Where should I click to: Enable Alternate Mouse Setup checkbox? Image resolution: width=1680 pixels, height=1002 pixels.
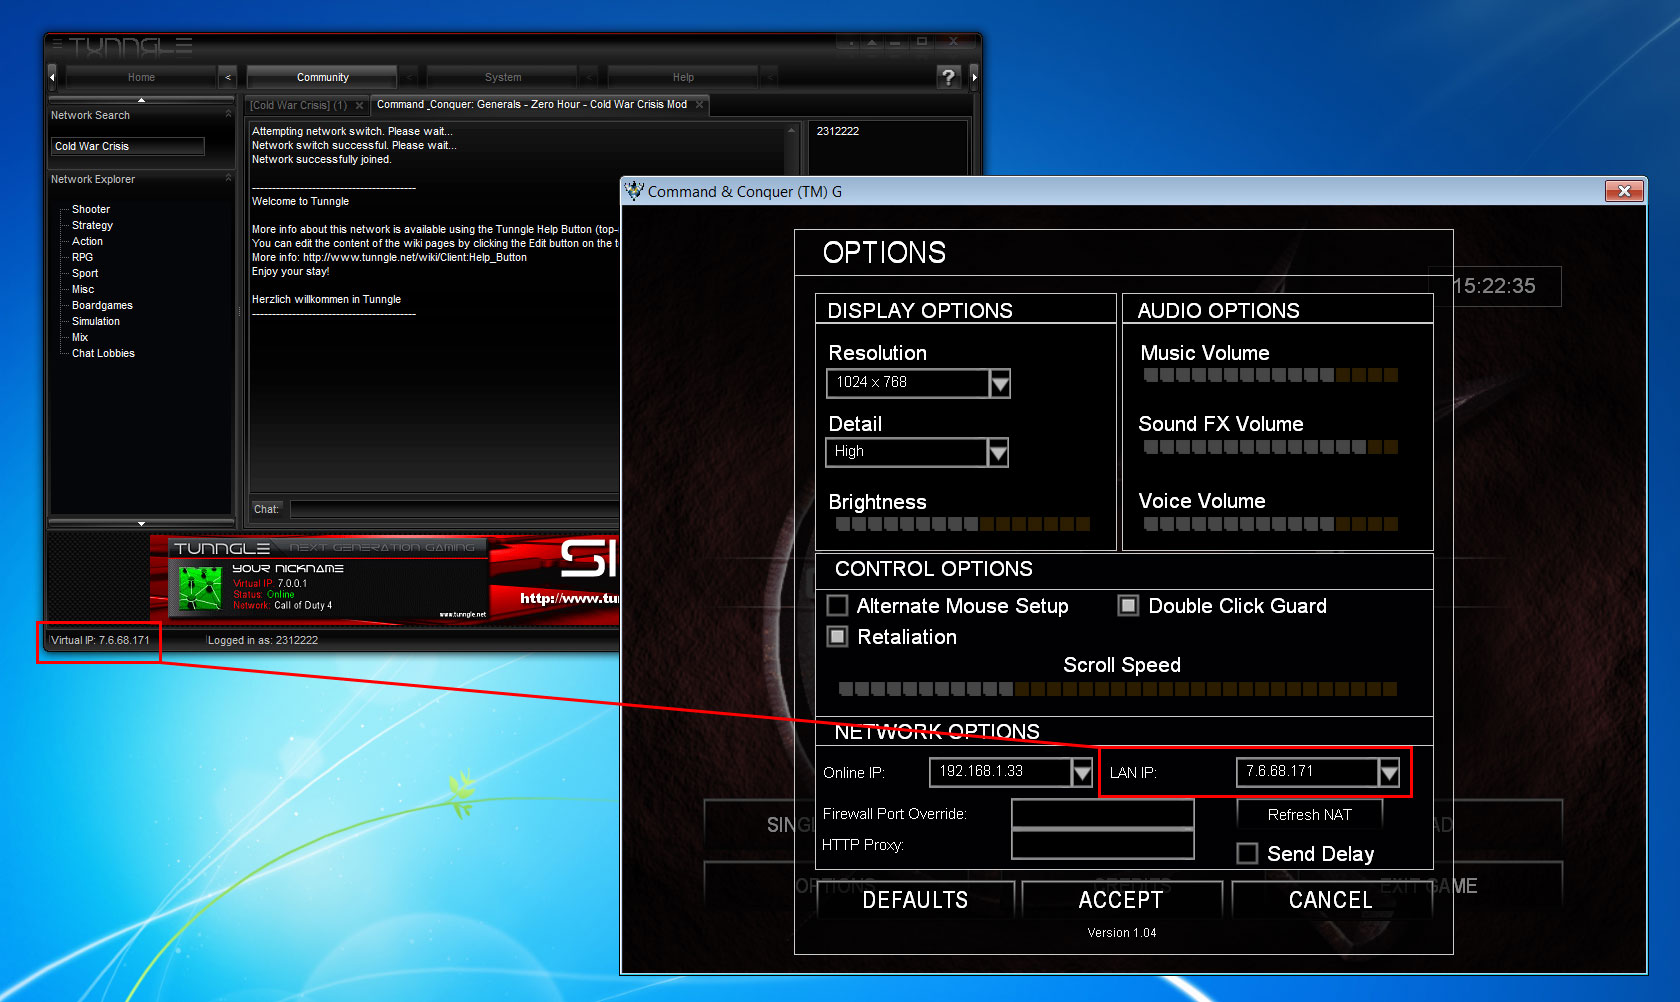click(837, 605)
